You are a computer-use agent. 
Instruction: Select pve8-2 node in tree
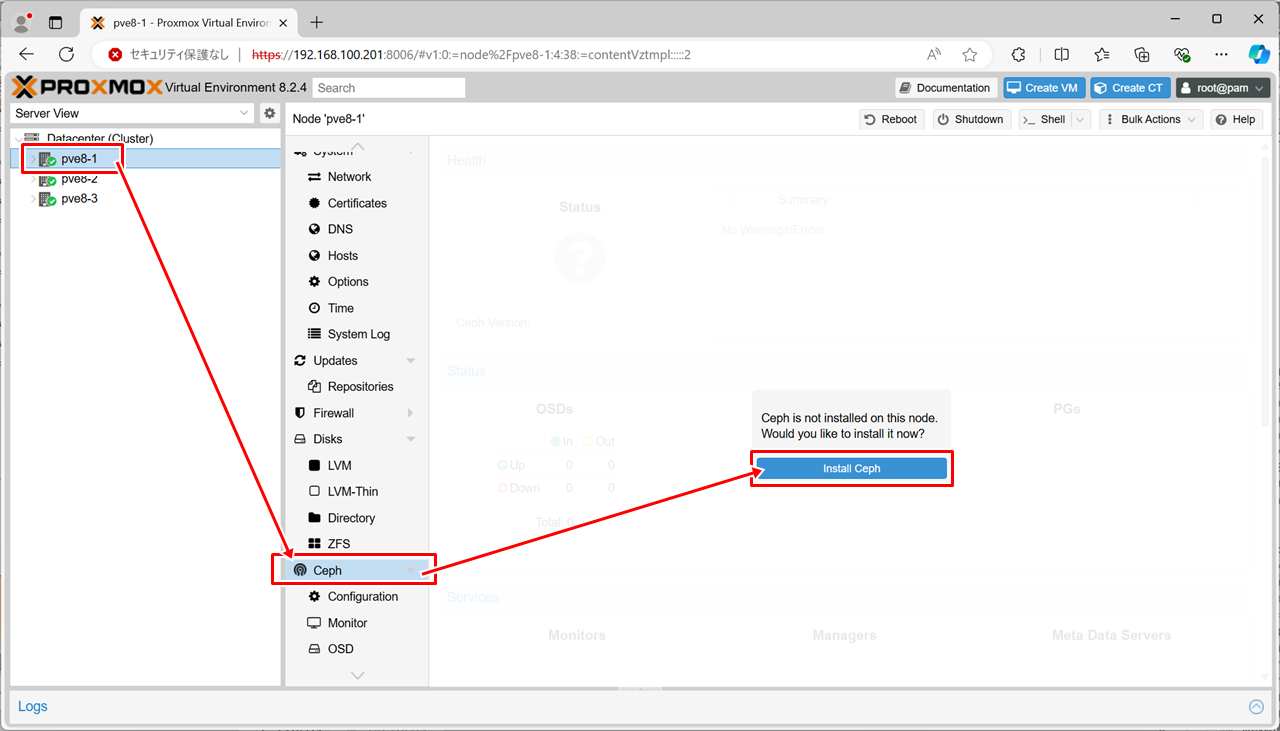79,179
